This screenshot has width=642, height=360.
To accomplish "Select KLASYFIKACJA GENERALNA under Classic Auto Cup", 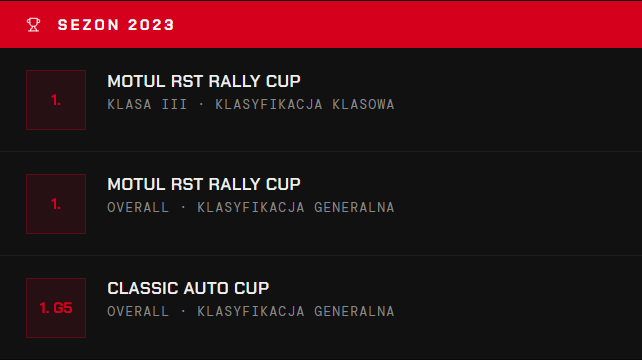I will pyautogui.click(x=296, y=312).
